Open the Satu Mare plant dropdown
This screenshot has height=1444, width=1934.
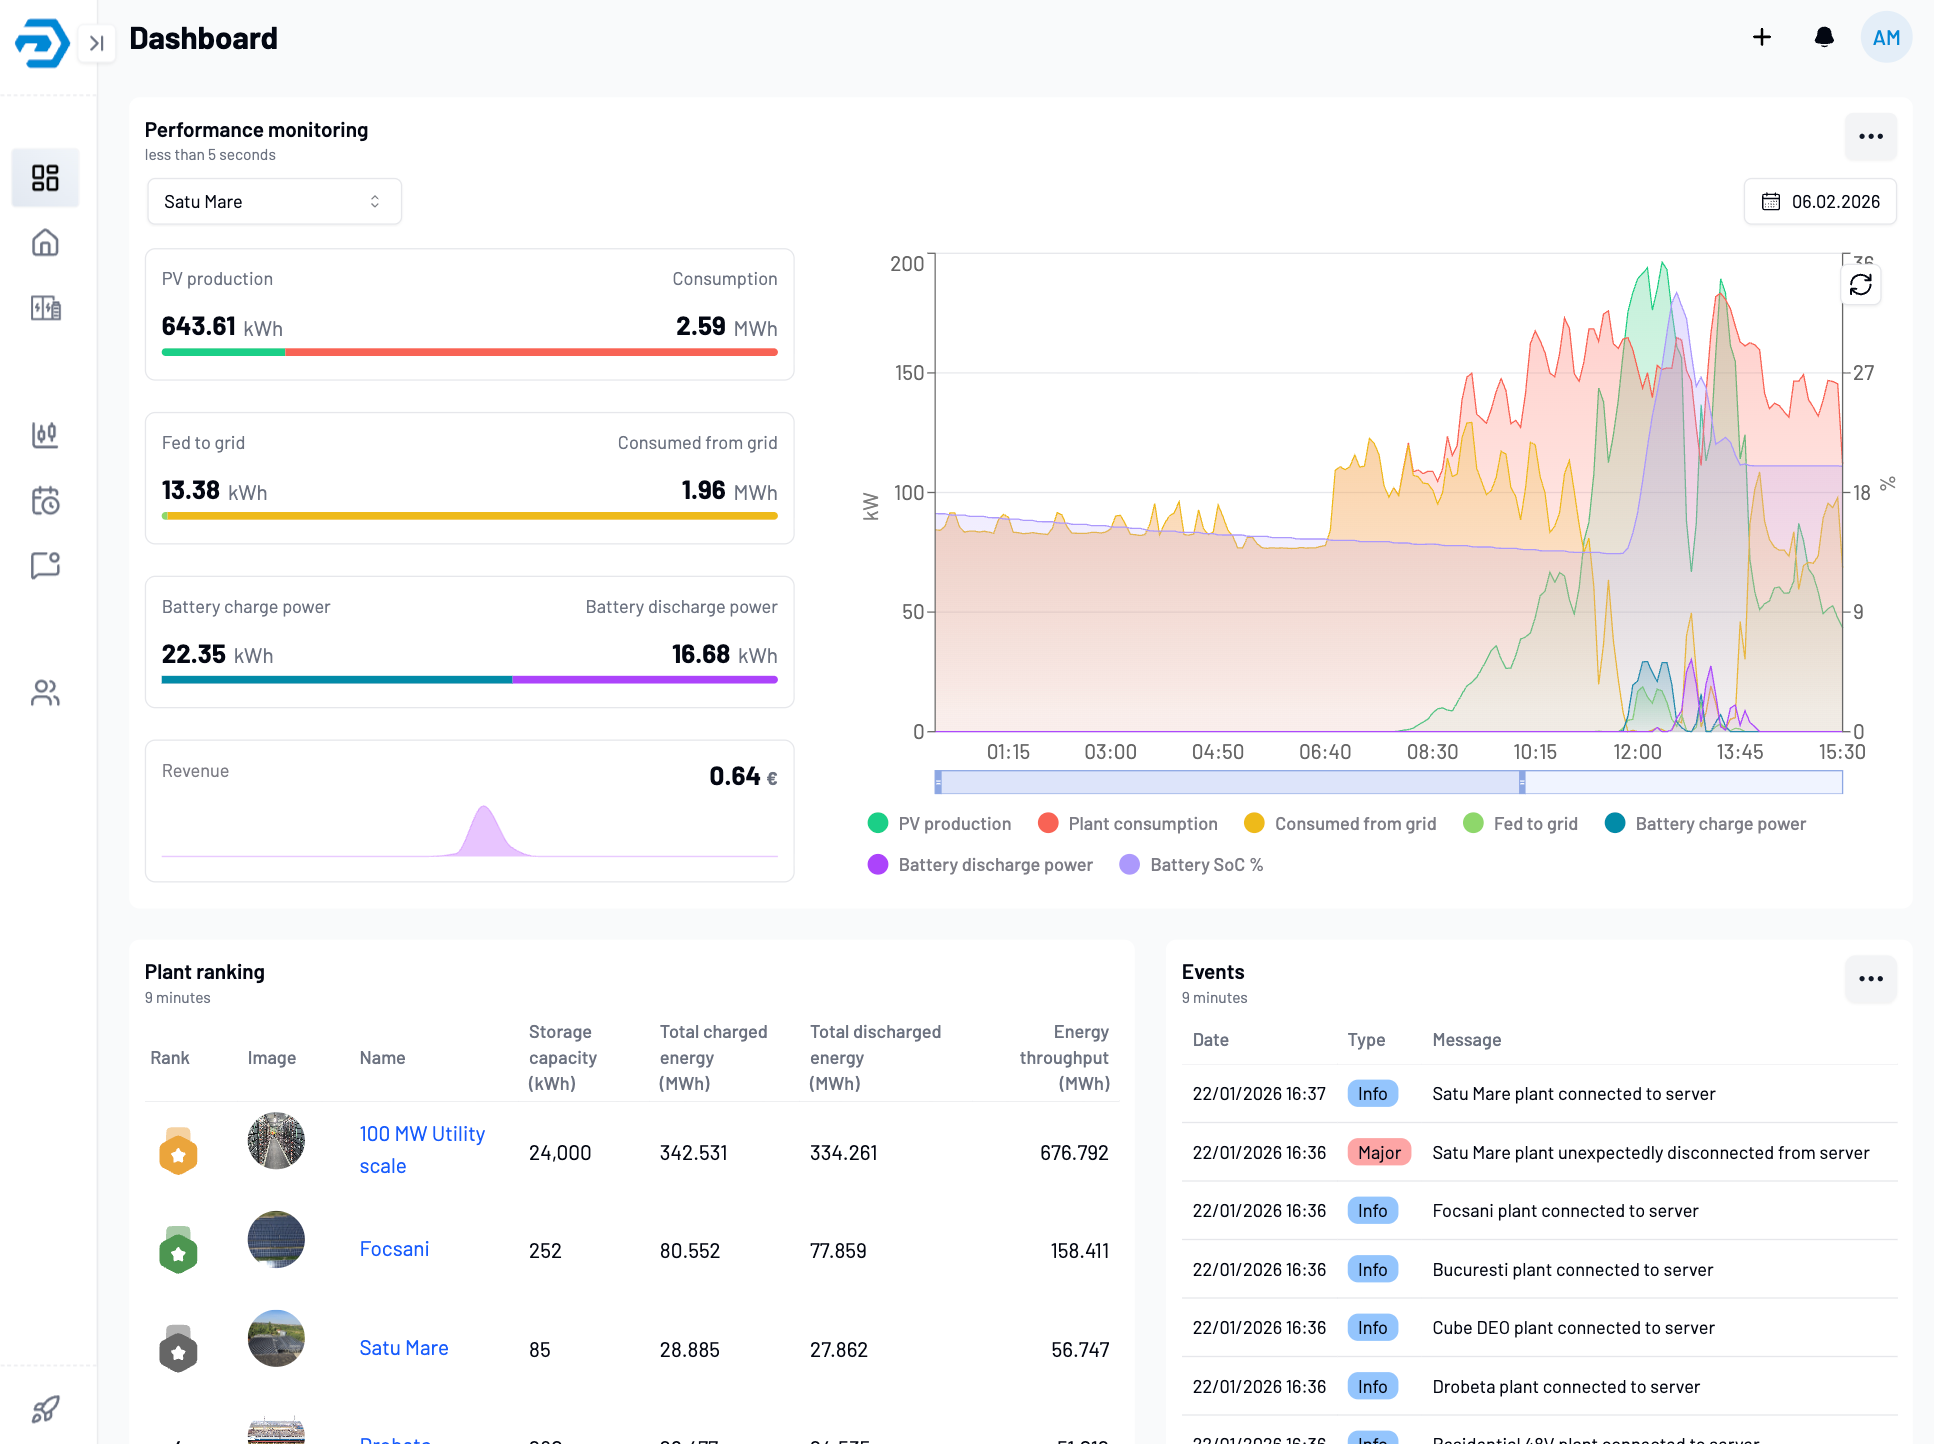pyautogui.click(x=273, y=202)
